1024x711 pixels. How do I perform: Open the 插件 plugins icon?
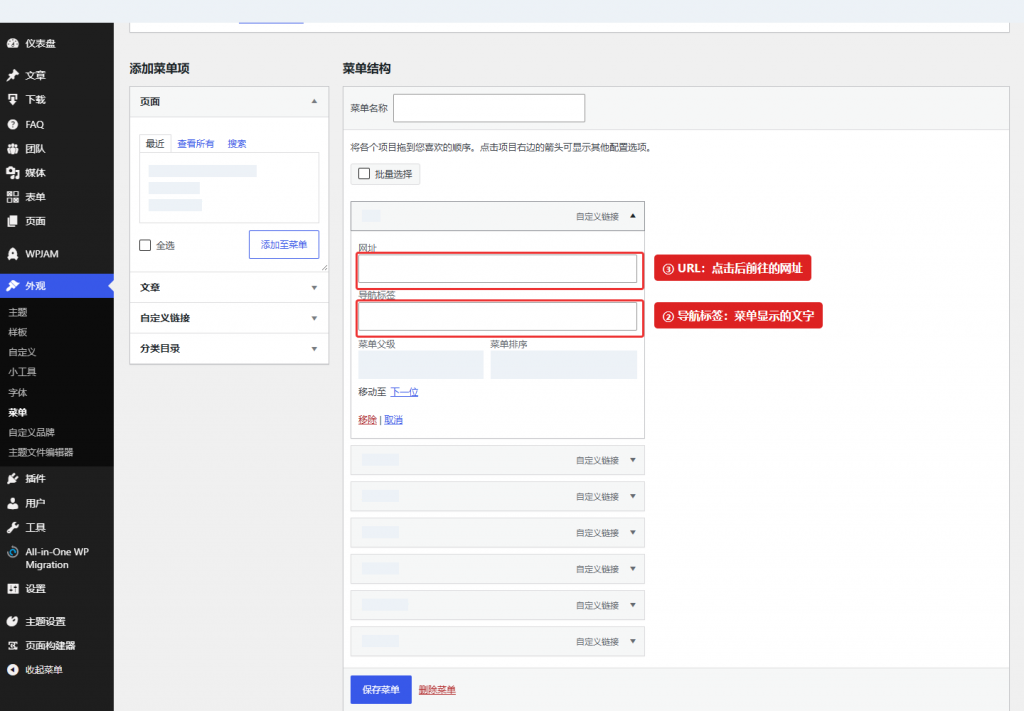click(x=12, y=479)
